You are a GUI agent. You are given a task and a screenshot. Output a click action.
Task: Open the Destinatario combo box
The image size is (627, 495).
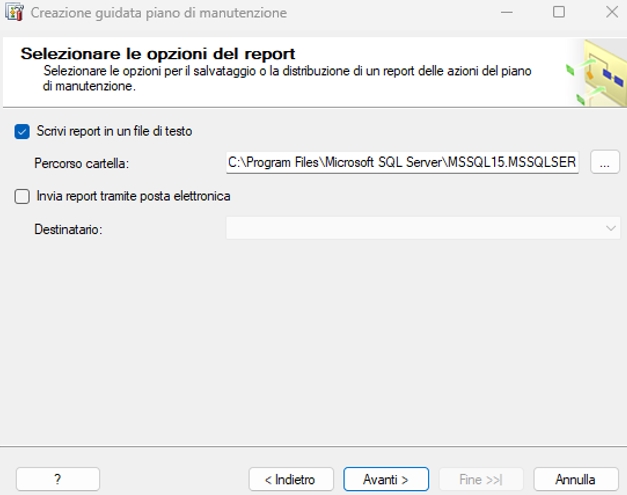click(423, 228)
